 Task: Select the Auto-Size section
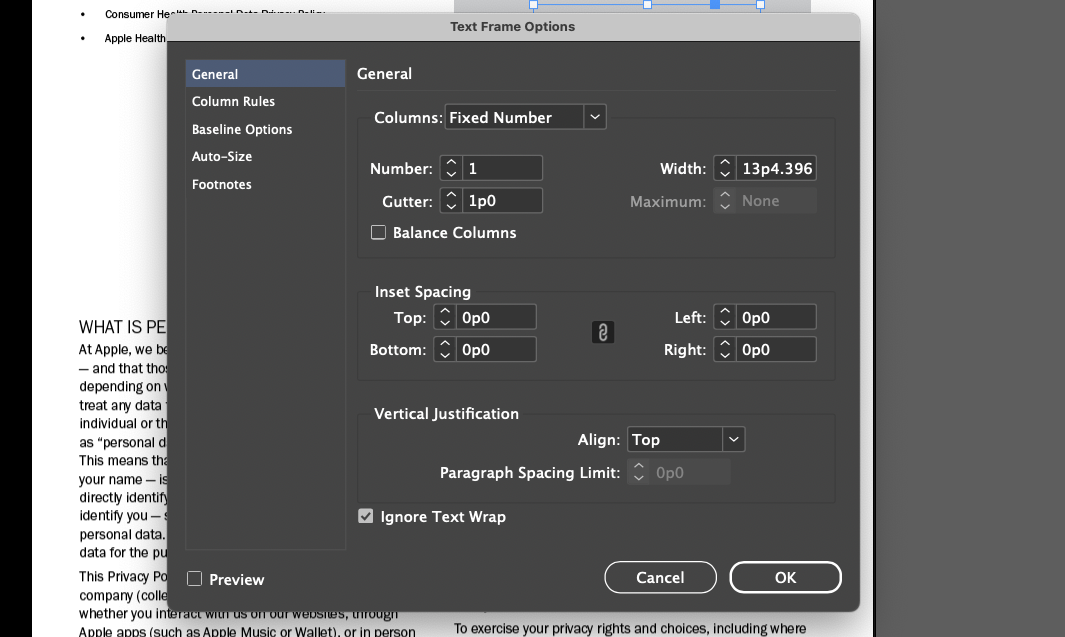[222, 157]
